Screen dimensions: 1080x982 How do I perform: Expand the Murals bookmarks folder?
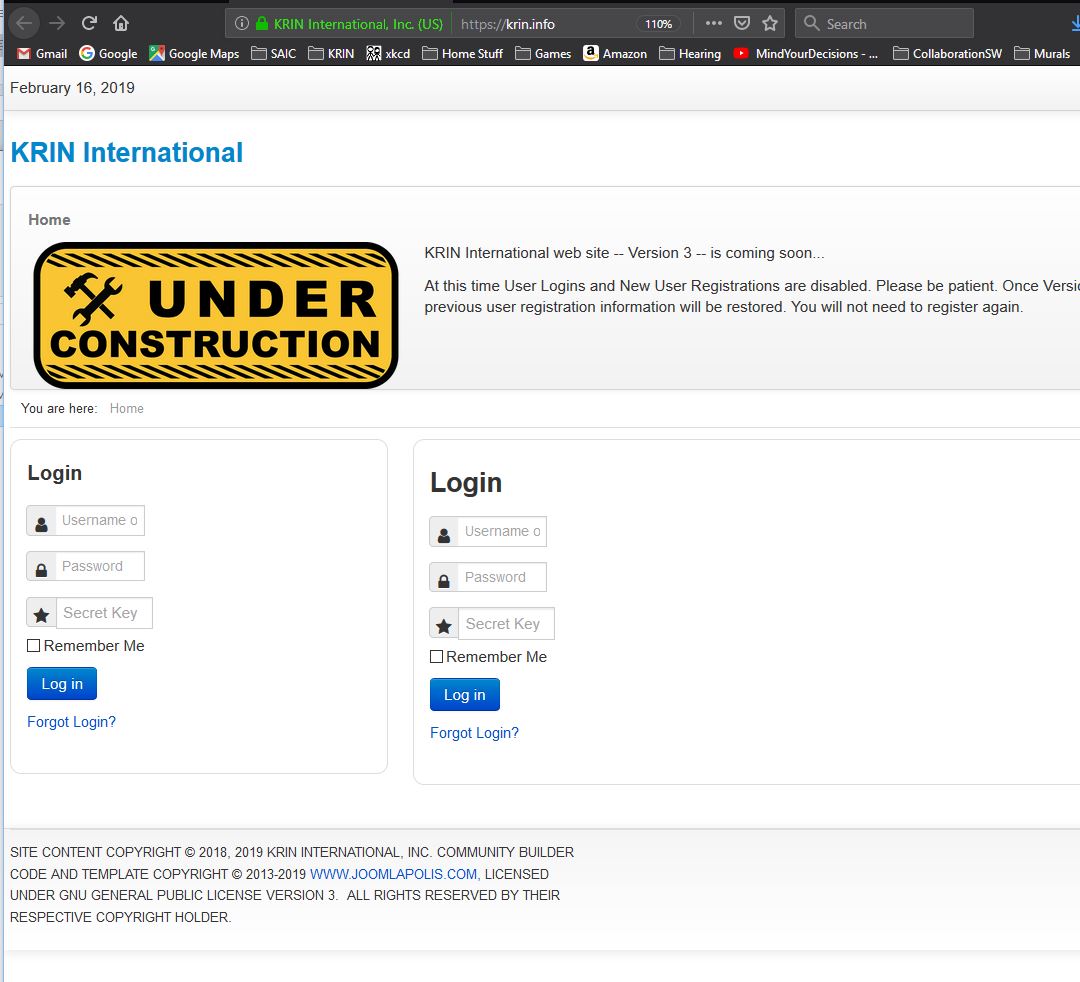pos(1042,54)
